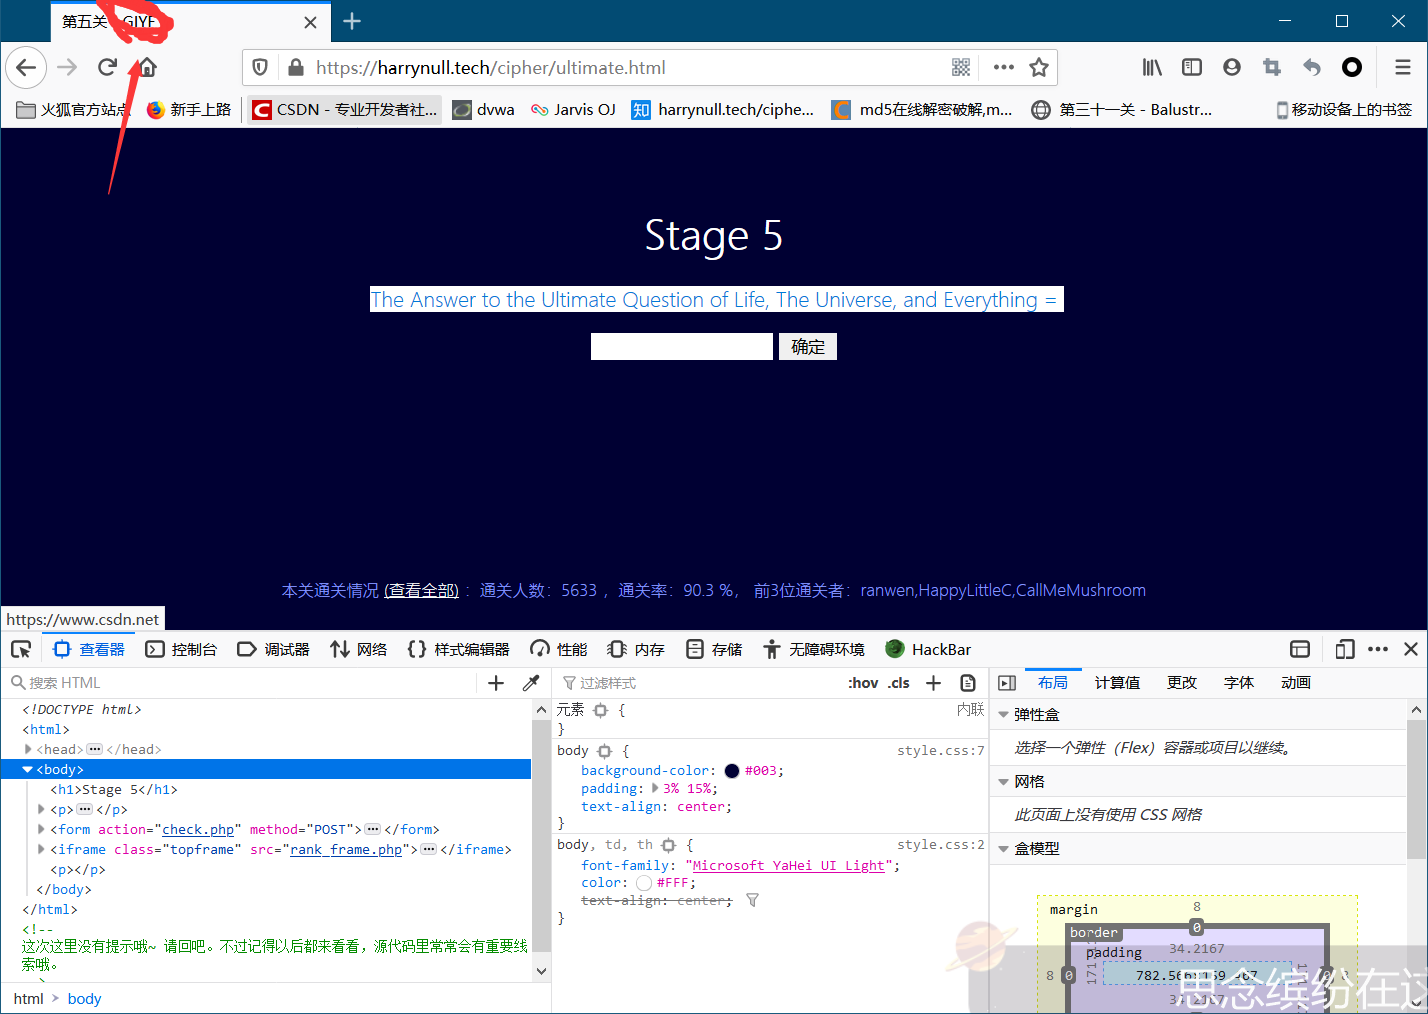
Task: Open the Firefox Library icon
Action: [1151, 67]
